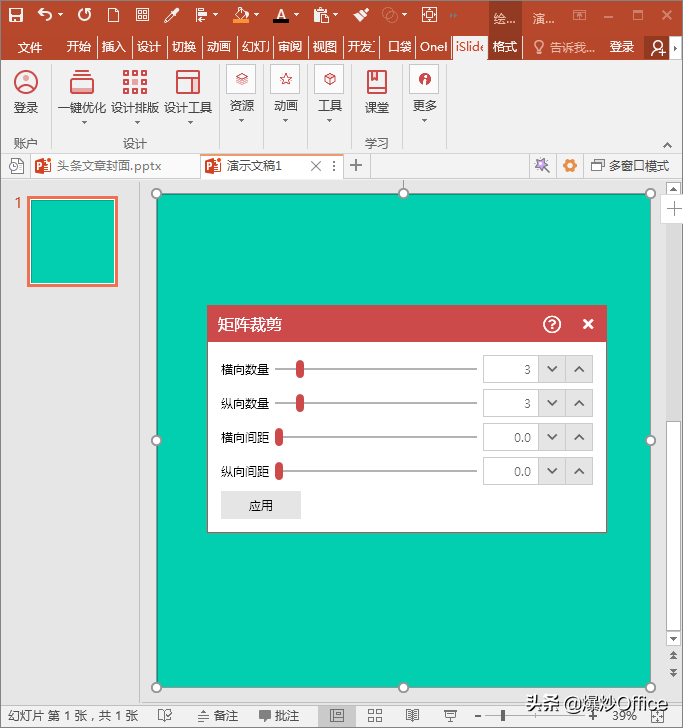Image resolution: width=683 pixels, height=728 pixels.
Task: Click the paste clipboard icon
Action: coord(321,15)
